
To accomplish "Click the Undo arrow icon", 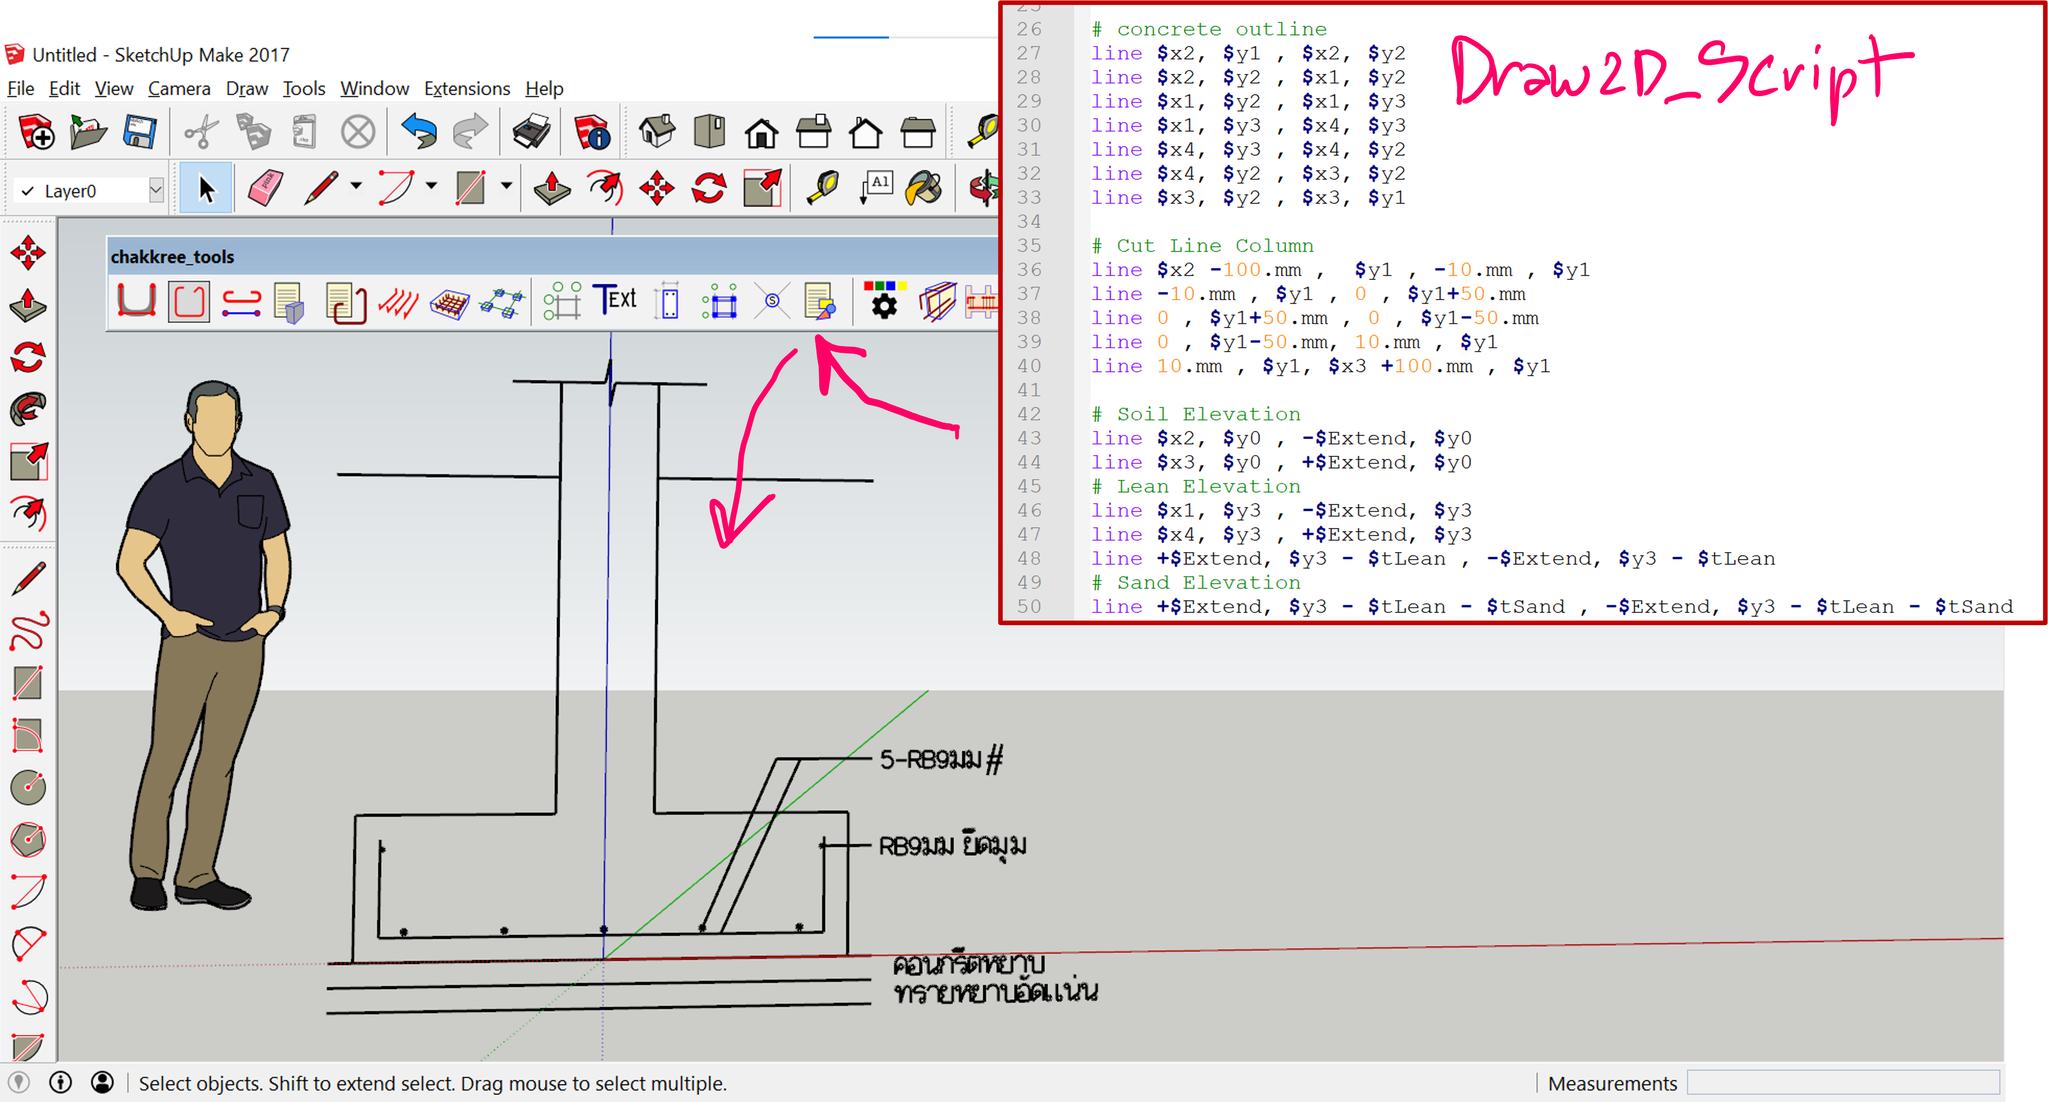I will pos(419,132).
